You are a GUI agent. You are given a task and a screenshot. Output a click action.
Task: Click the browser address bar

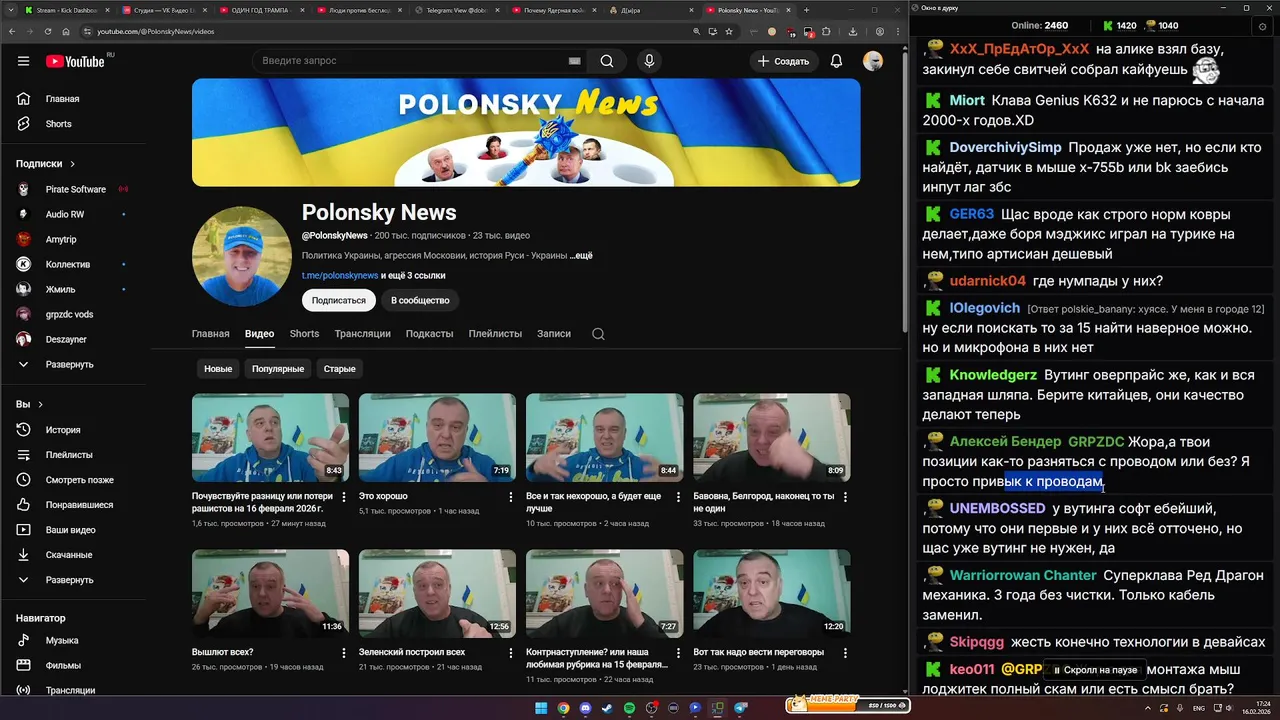coord(390,31)
